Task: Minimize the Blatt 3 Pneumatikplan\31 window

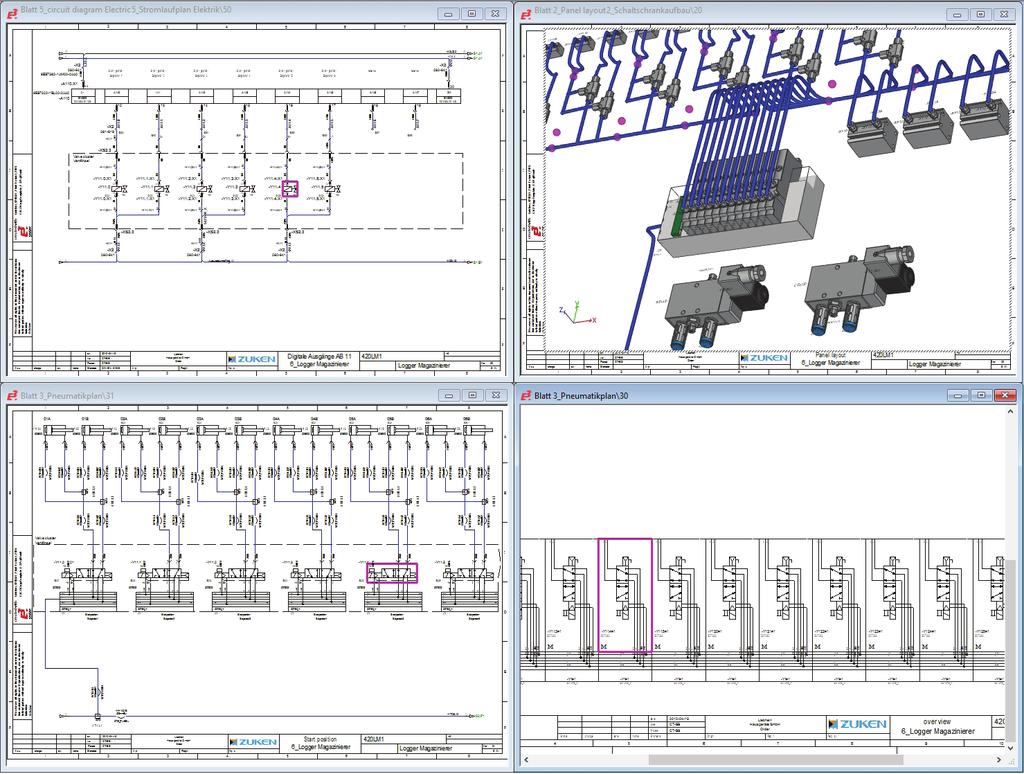Action: pyautogui.click(x=448, y=395)
